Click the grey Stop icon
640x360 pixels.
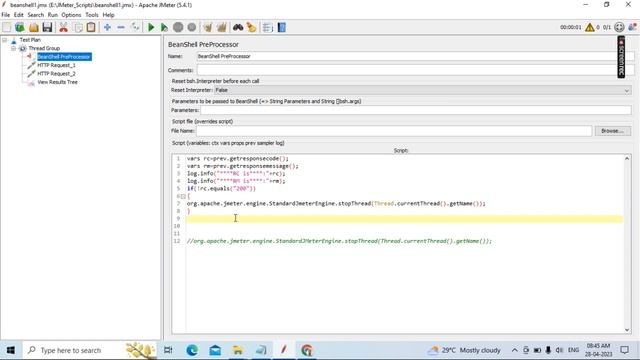pyautogui.click(x=178, y=27)
